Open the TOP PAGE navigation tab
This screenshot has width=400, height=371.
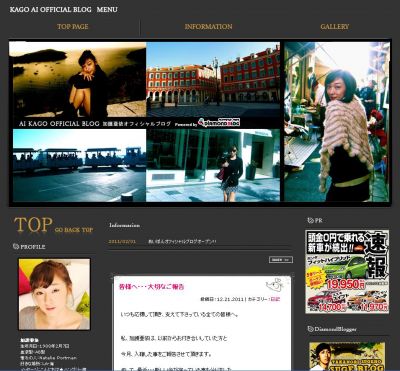73,27
